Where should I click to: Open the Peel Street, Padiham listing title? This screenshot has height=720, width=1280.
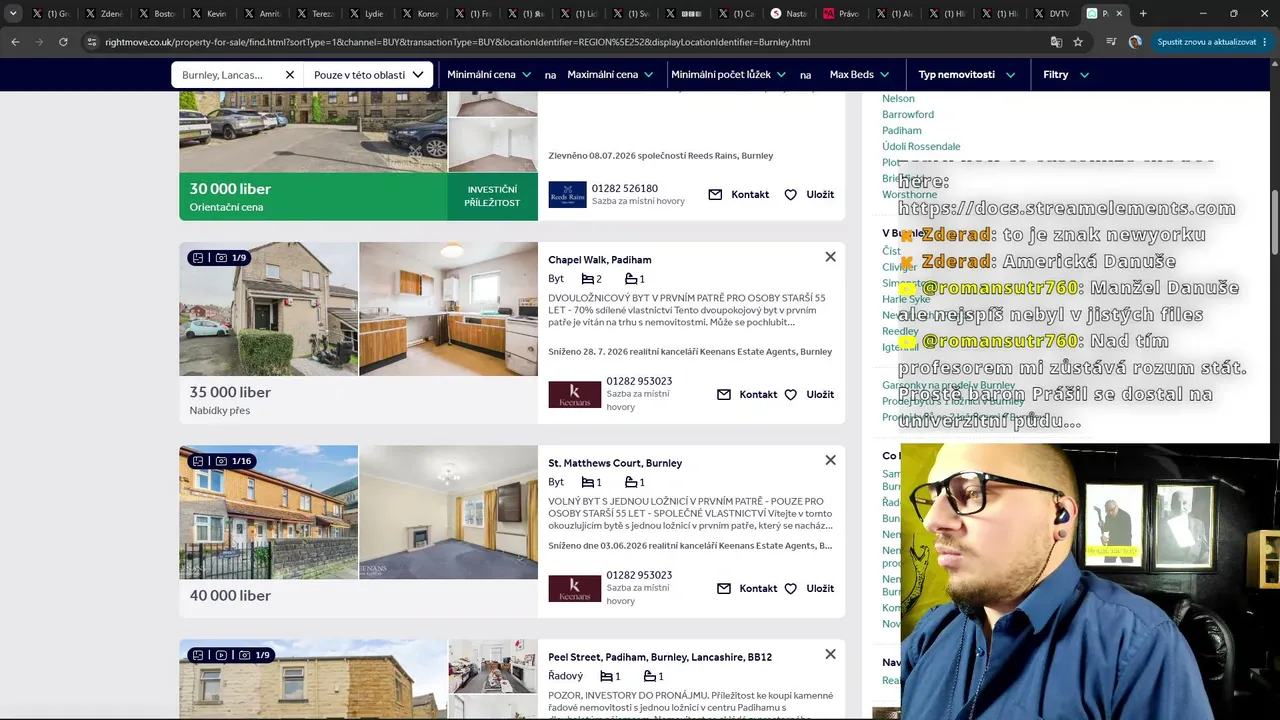[x=660, y=657]
